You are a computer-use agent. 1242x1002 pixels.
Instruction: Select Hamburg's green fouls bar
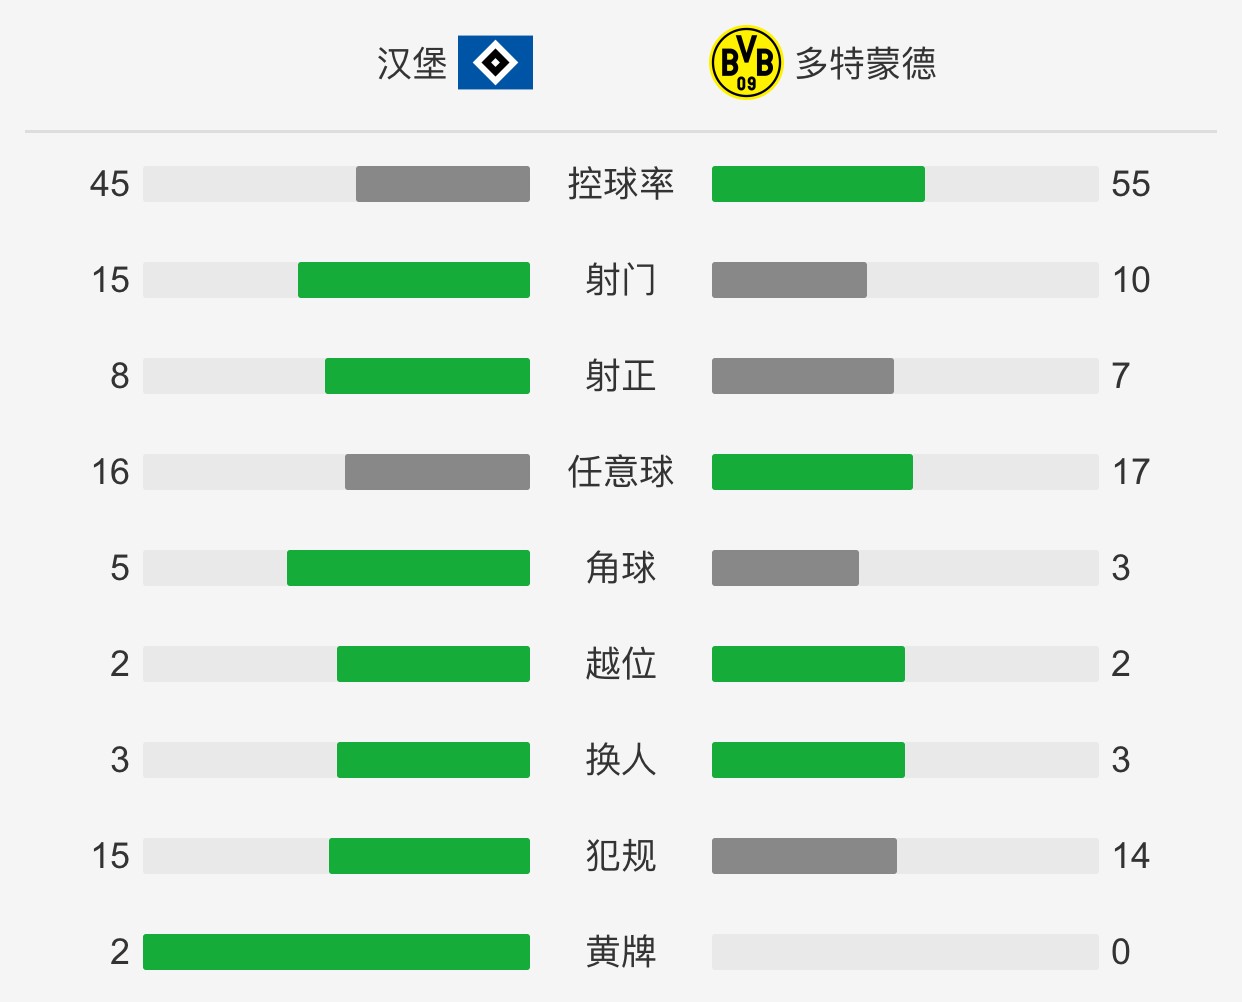(429, 856)
